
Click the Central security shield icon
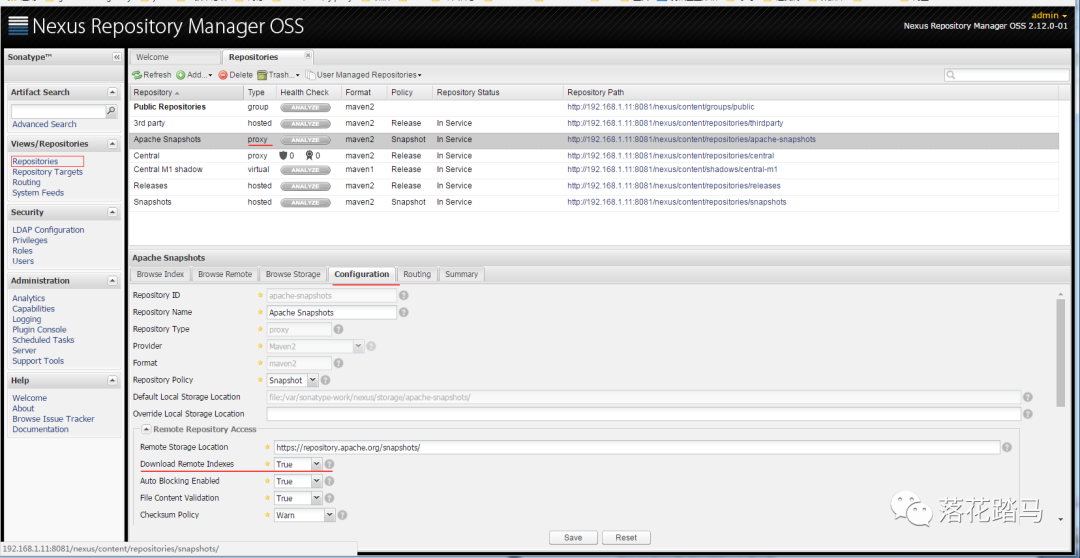pyautogui.click(x=283, y=156)
